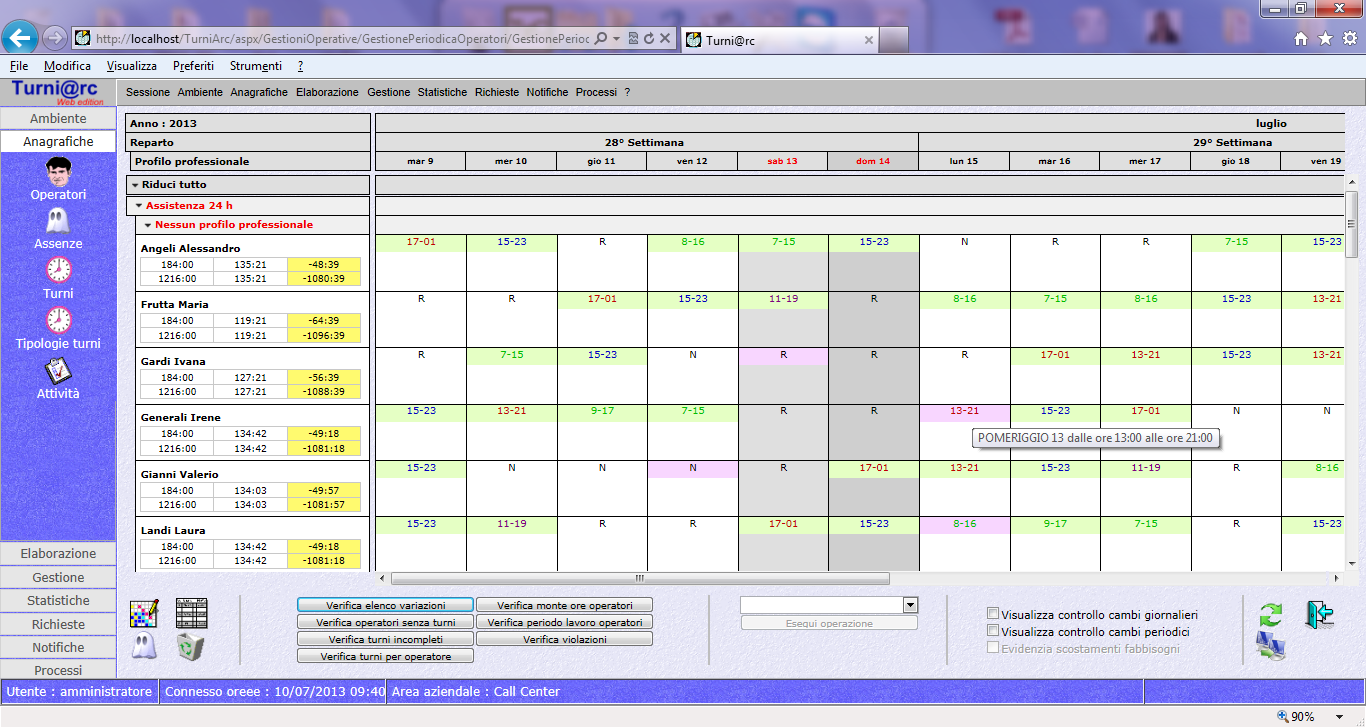The width and height of the screenshot is (1366, 728).
Task: Click the address bar refresh icon
Action: point(648,38)
